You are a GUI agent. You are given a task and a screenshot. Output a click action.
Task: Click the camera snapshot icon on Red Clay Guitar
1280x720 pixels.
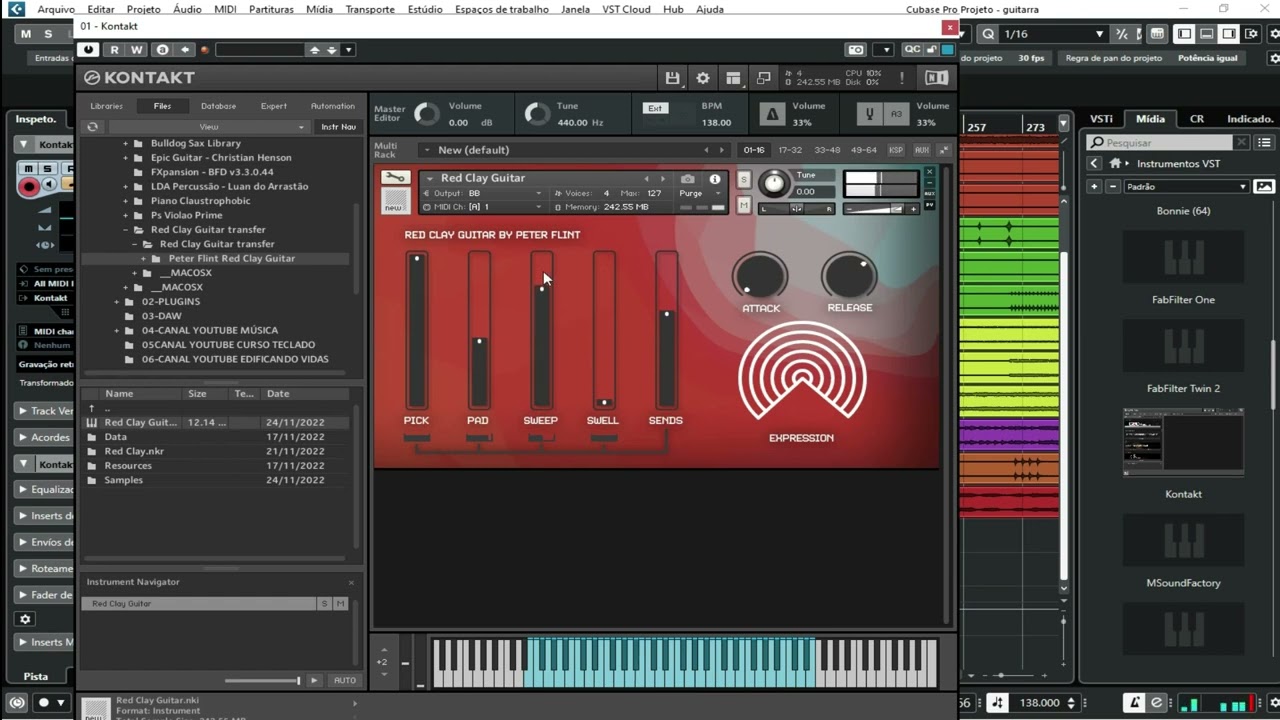pyautogui.click(x=687, y=179)
